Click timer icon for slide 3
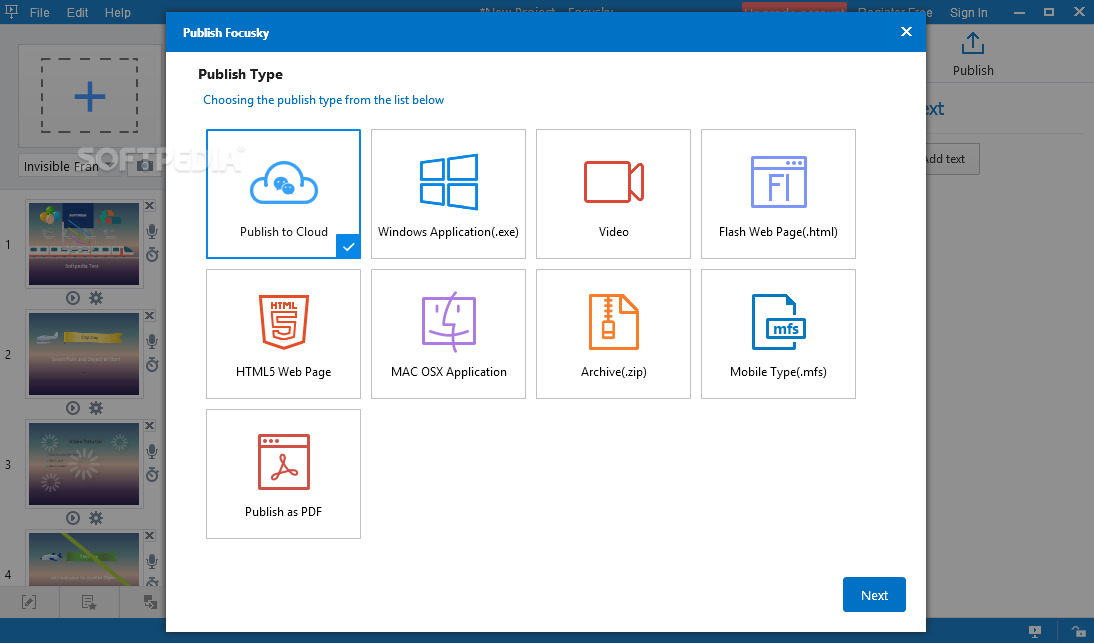The image size is (1094, 643). (152, 475)
